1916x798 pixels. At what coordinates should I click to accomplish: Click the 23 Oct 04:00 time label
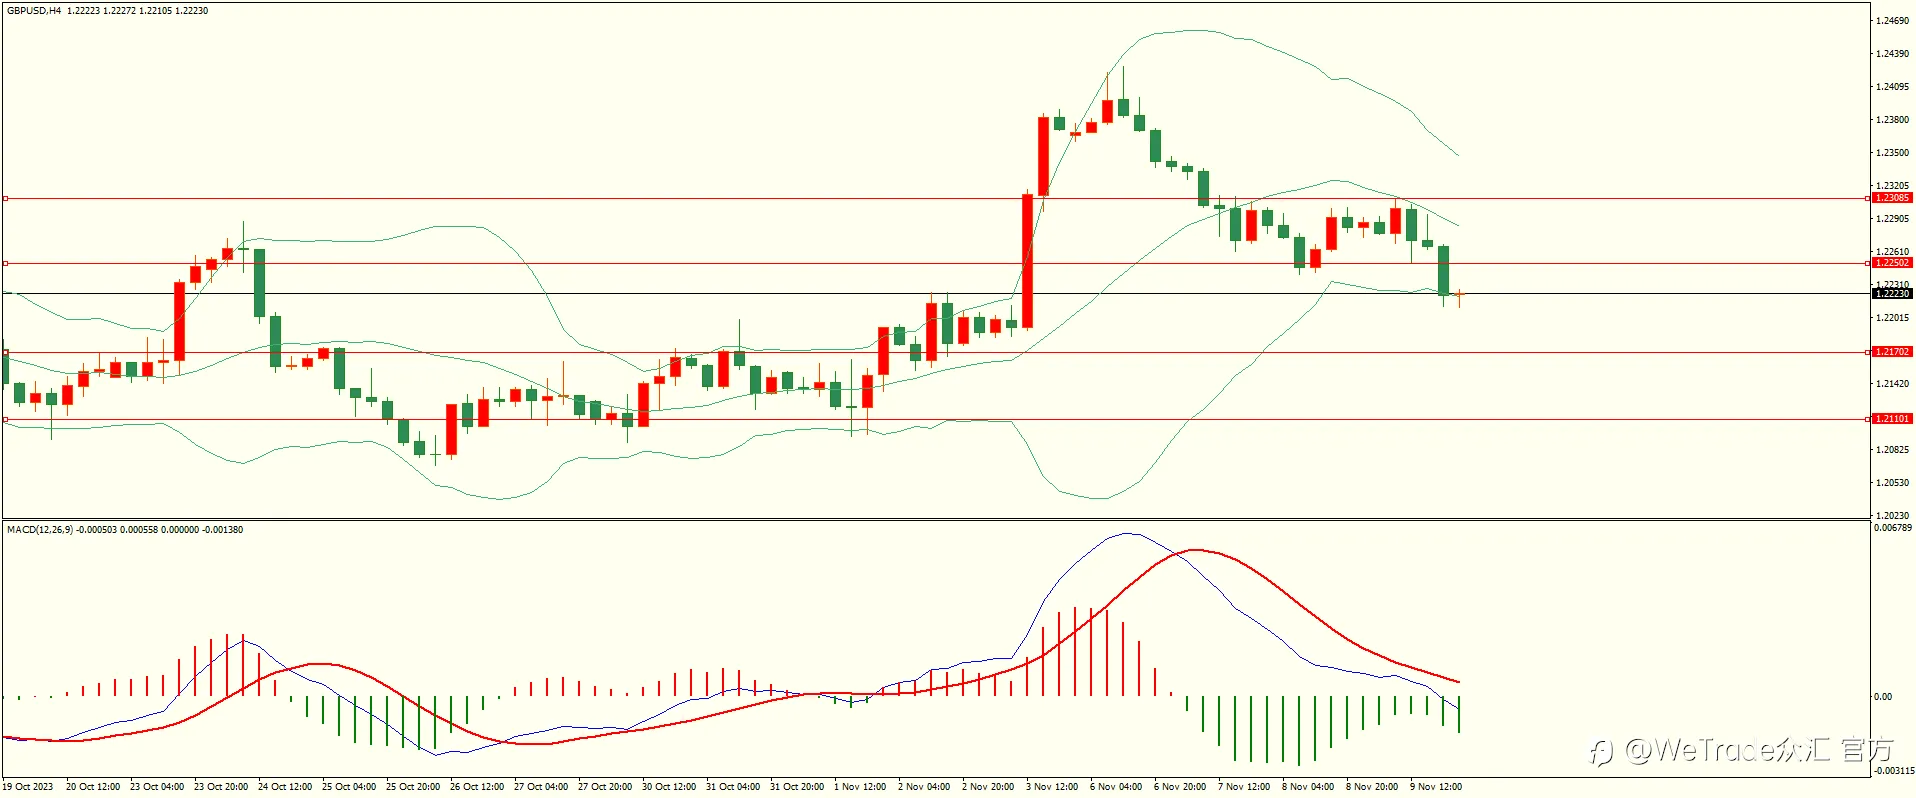click(x=157, y=787)
